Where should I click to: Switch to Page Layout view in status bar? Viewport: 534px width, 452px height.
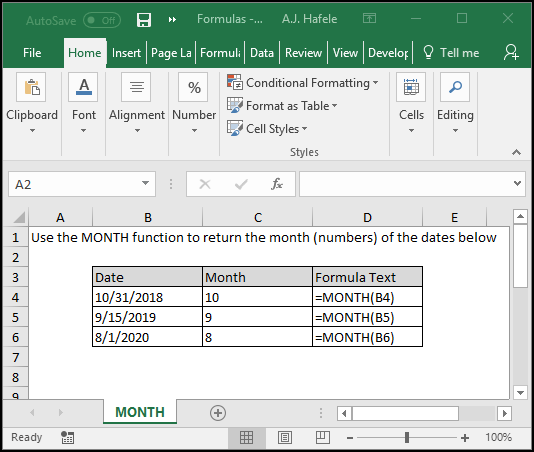point(285,437)
